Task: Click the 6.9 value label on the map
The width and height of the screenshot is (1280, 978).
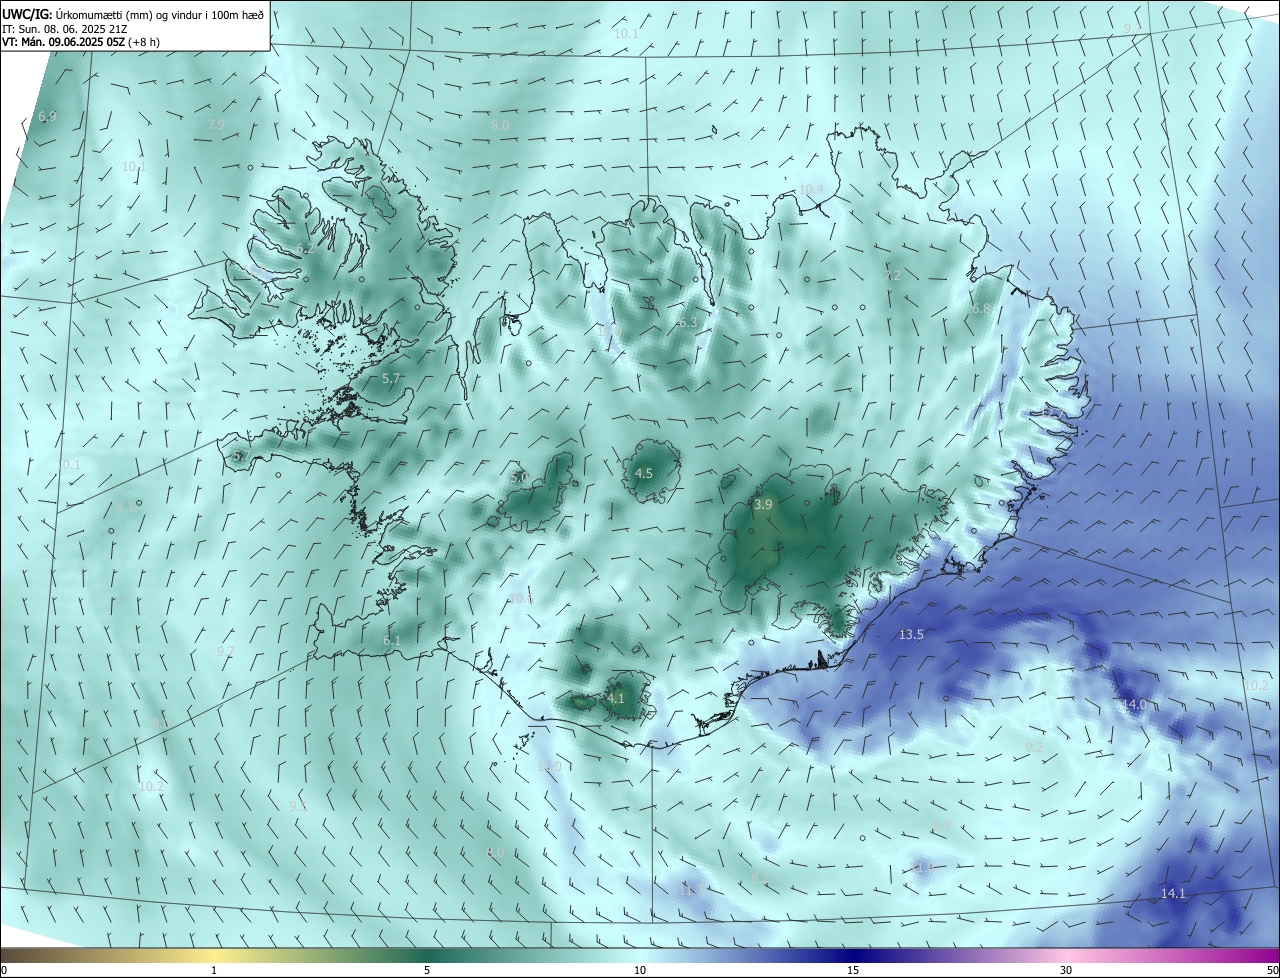Action: [x=47, y=117]
